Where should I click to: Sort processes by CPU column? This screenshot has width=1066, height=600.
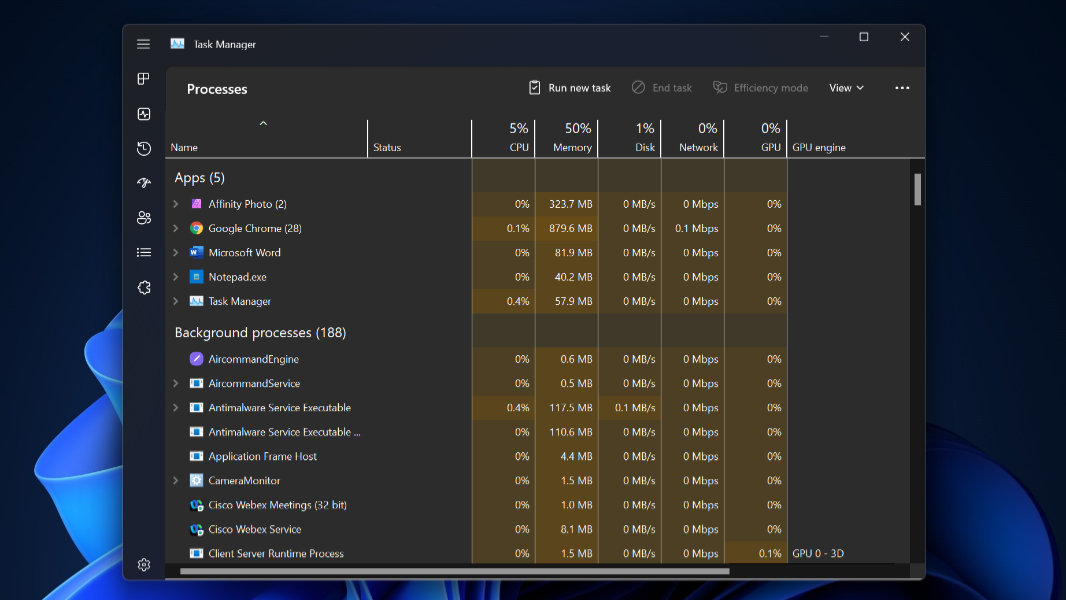coord(503,138)
